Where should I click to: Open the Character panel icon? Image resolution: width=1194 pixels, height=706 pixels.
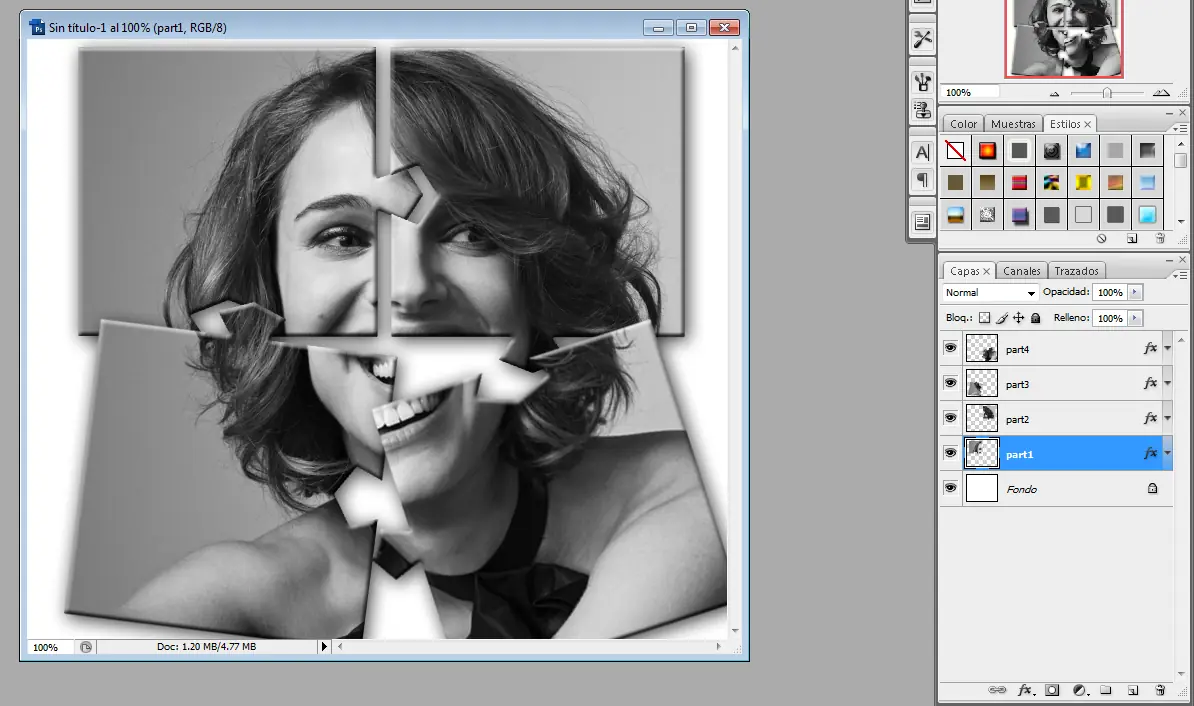click(922, 152)
